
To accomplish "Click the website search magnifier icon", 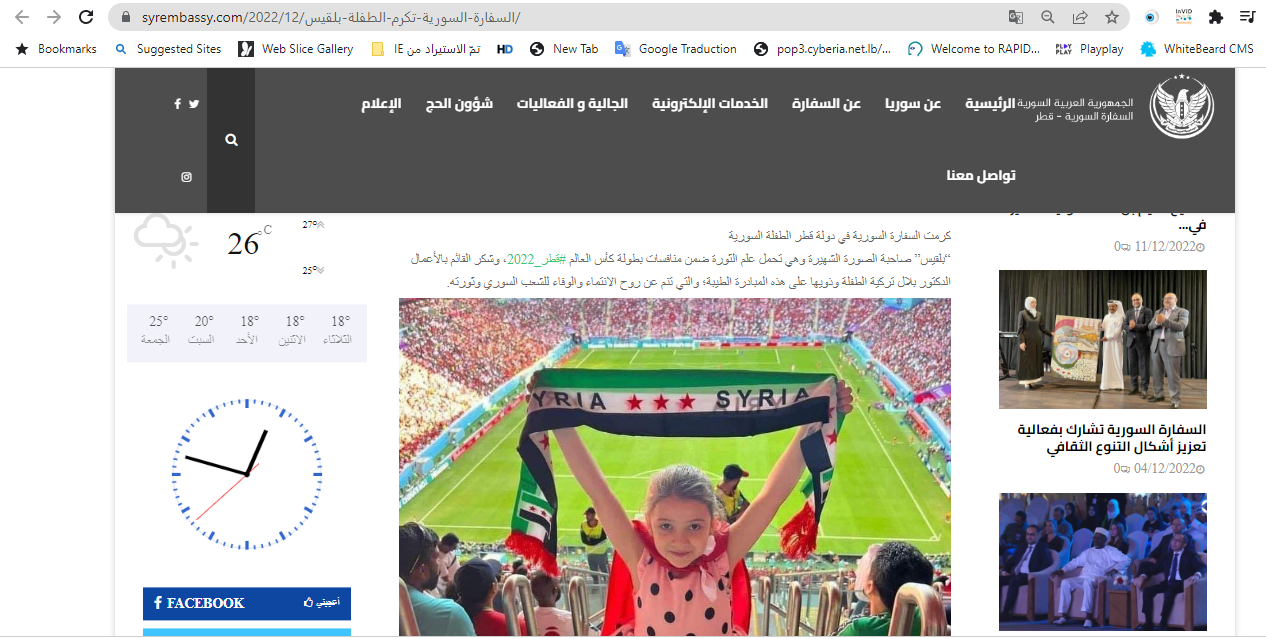I will [231, 140].
